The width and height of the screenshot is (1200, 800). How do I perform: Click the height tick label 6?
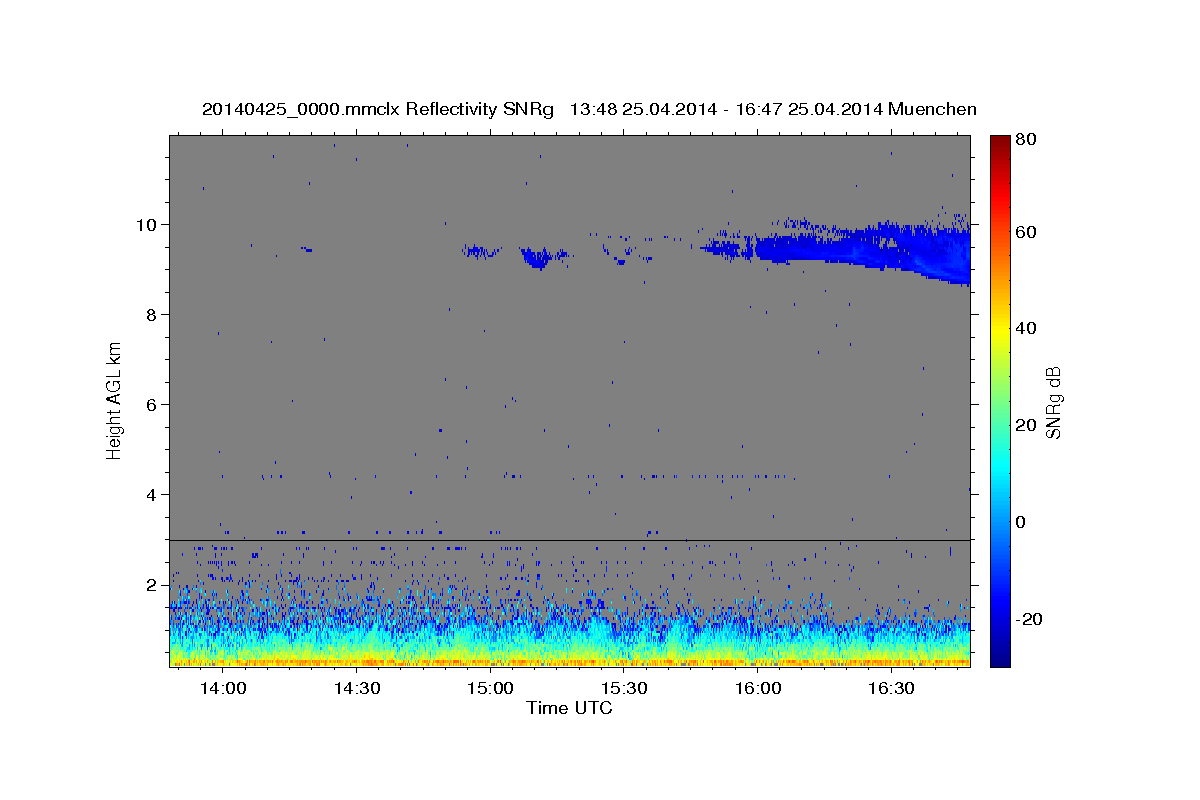pyautogui.click(x=154, y=404)
